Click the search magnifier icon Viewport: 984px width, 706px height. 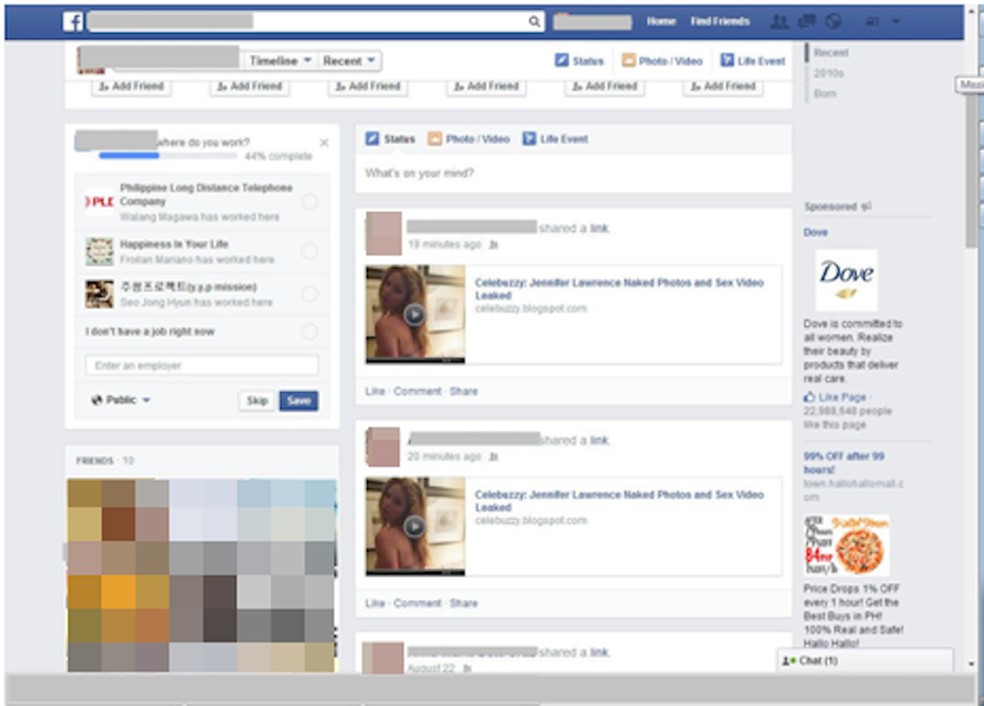534,21
